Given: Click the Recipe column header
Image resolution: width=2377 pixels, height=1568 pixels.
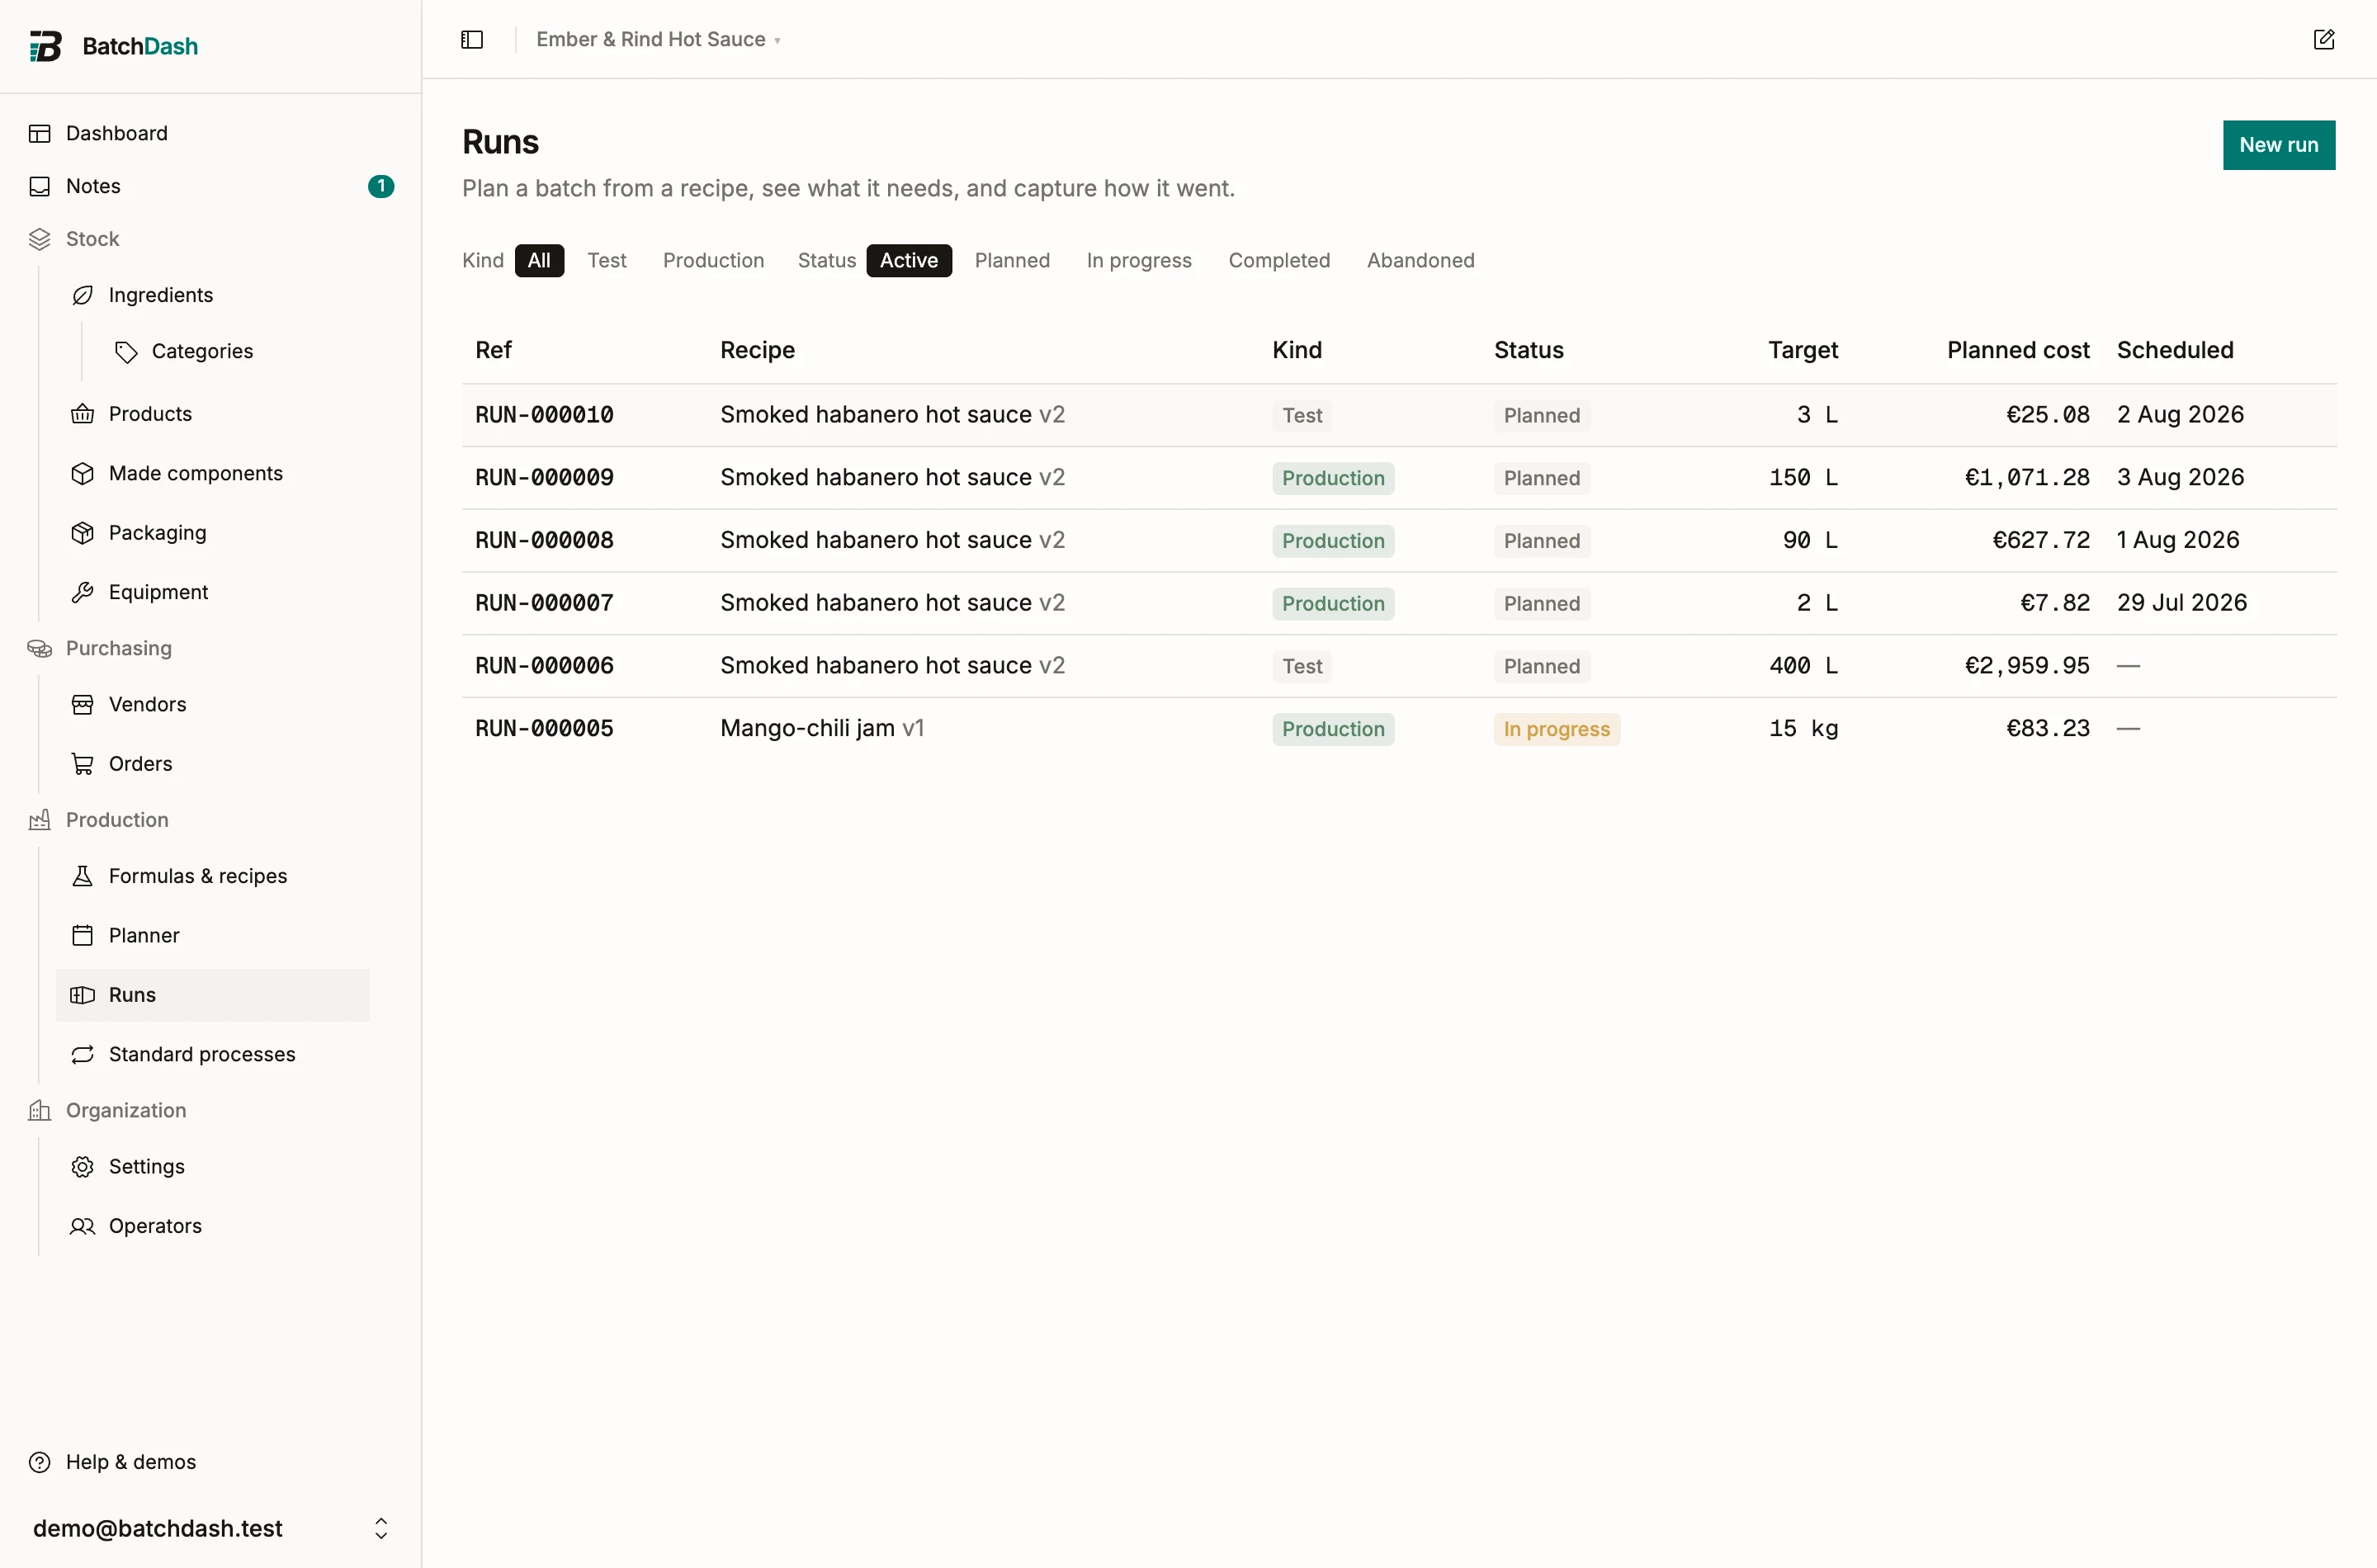Looking at the screenshot, I should tap(757, 350).
